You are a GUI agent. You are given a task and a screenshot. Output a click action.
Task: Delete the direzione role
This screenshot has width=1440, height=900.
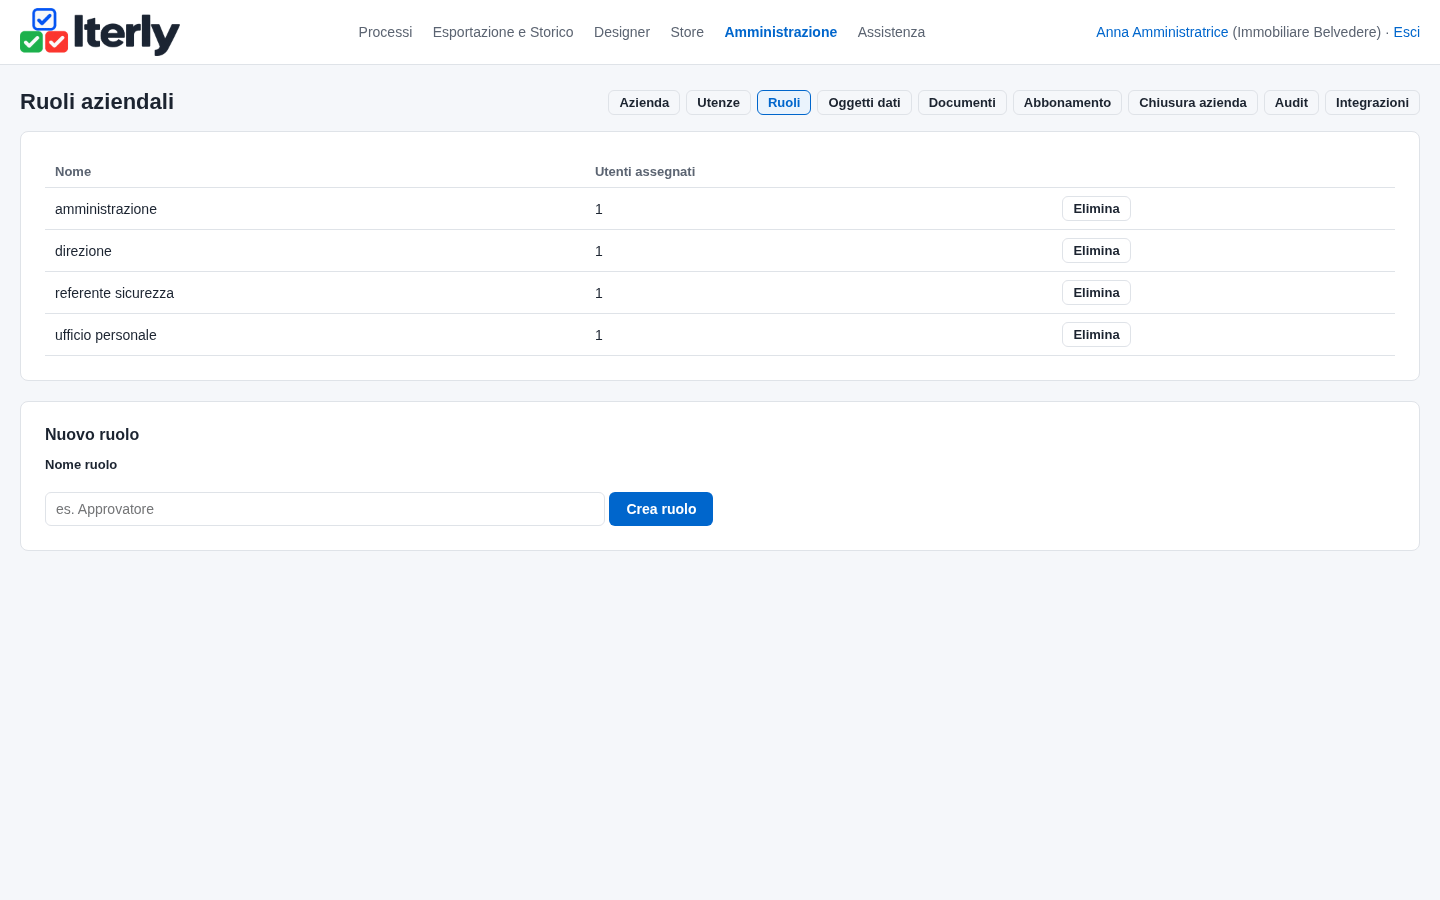click(1096, 250)
